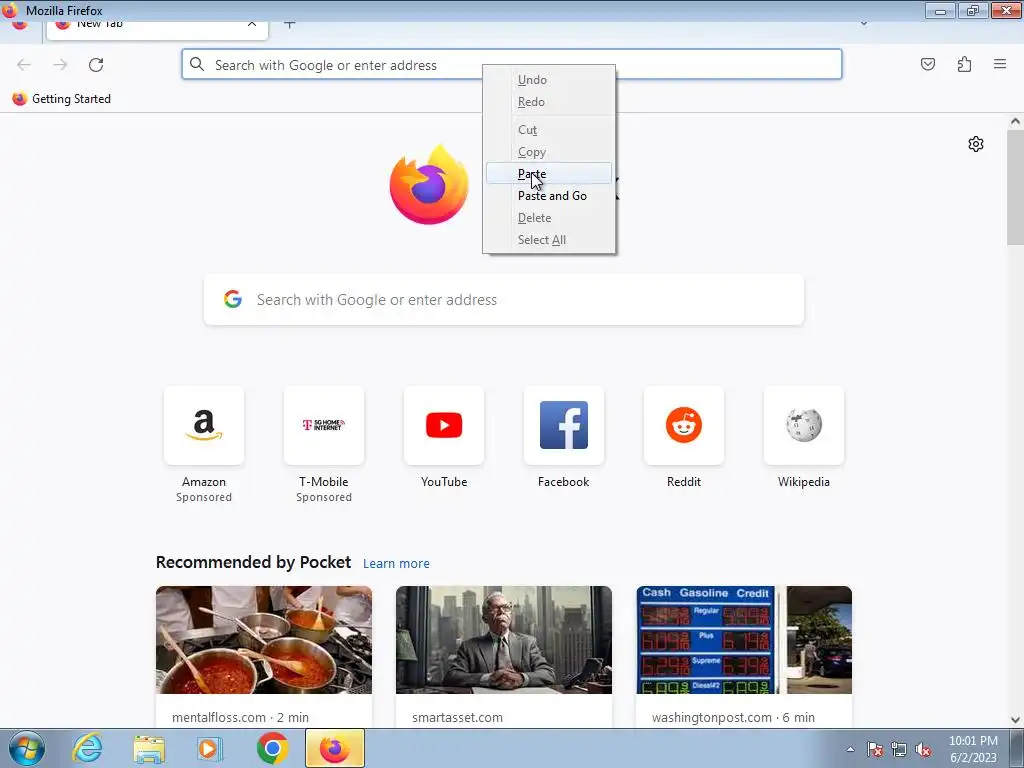
Task: Open the smartasset.com story thumbnail
Action: click(x=504, y=640)
